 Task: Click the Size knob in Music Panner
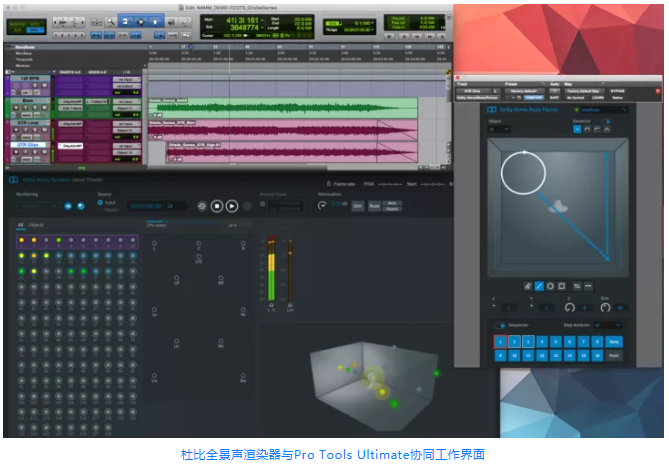click(x=606, y=308)
